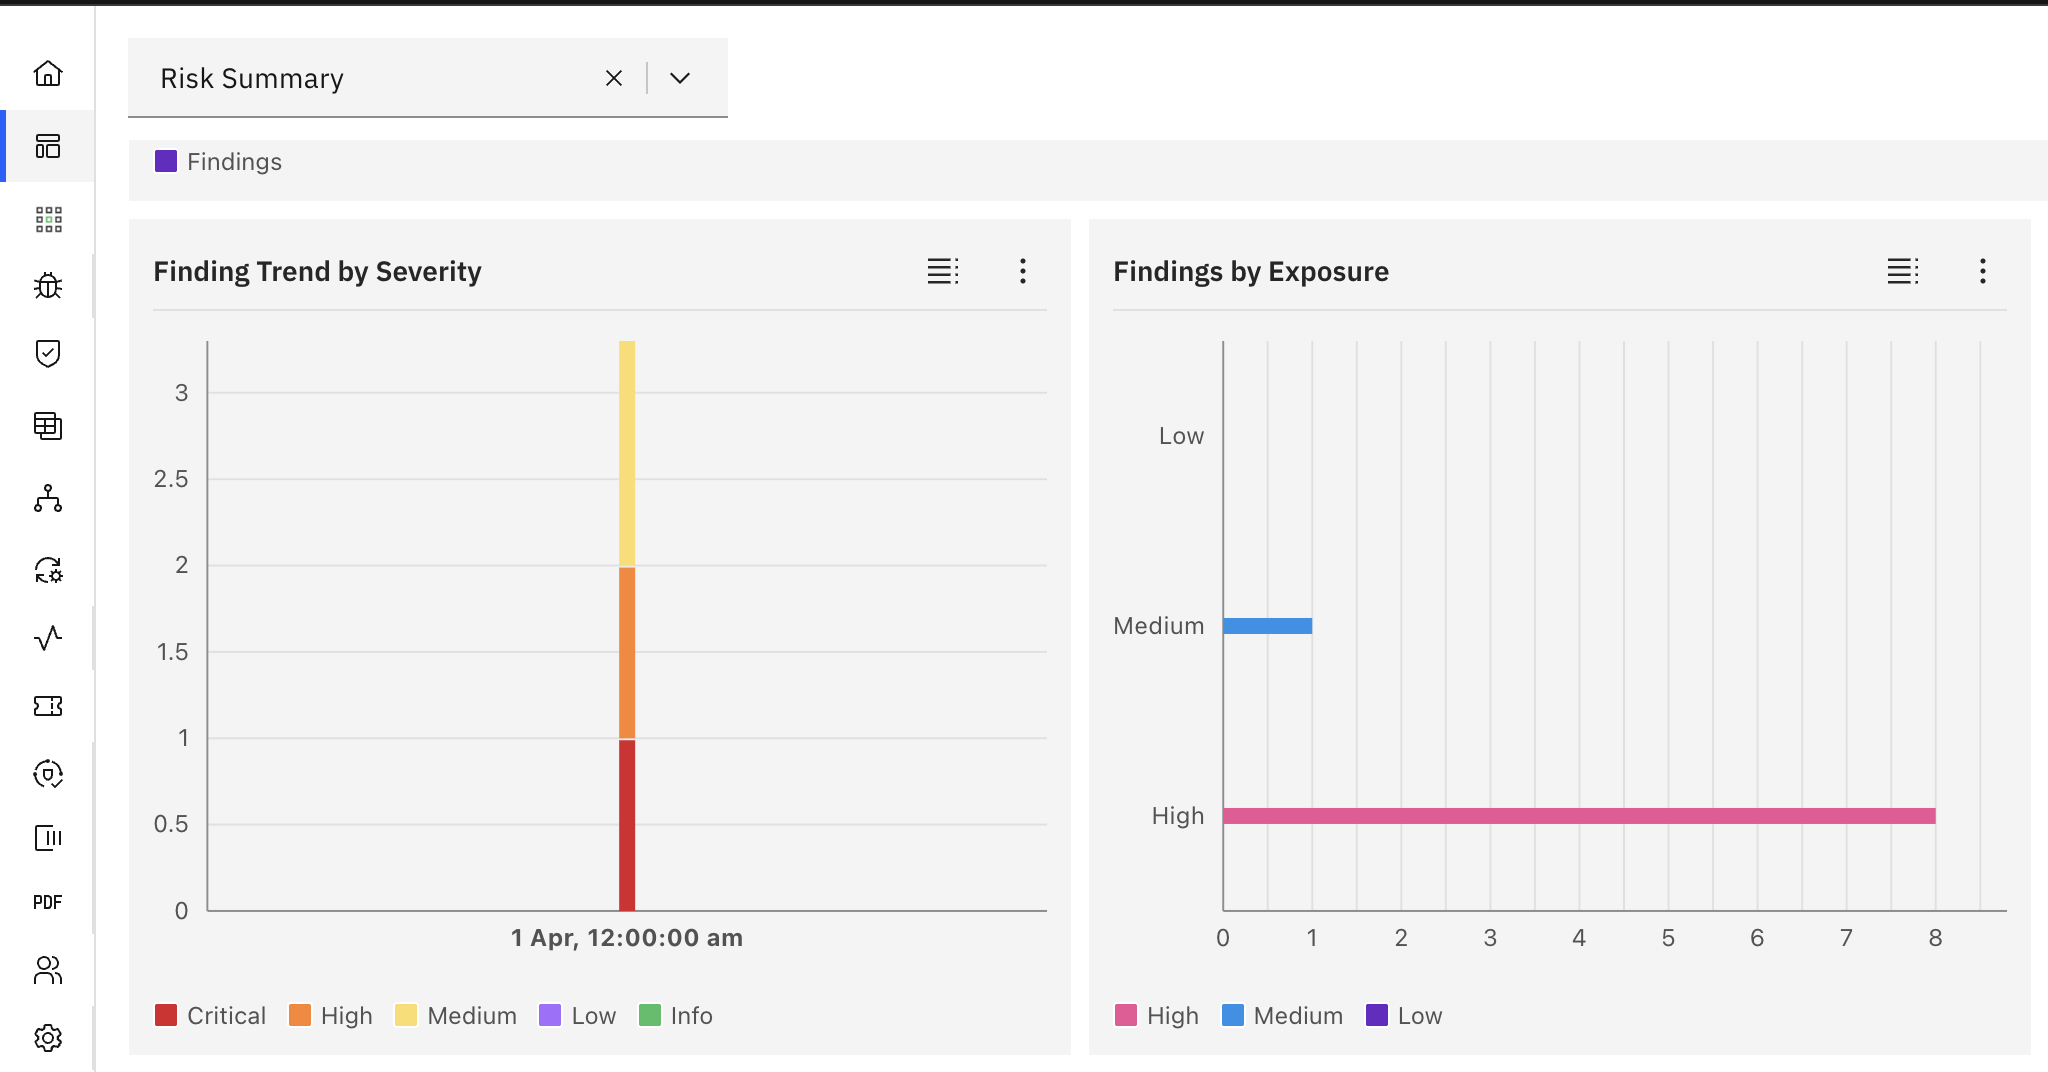Screen dimensions: 2048x1072
Task: Open Finding Trend by Severity overflow menu
Action: [1022, 271]
